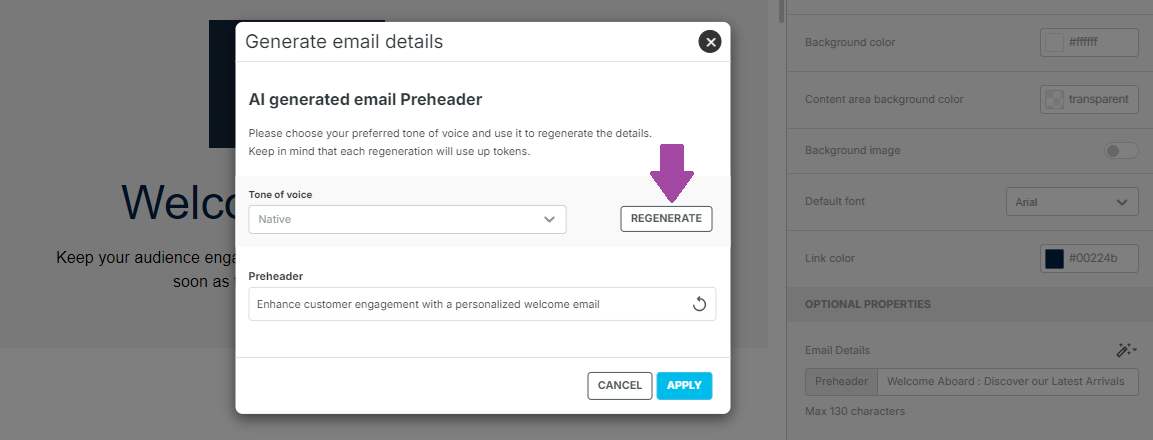Close the Generate email details dialog

pos(710,42)
